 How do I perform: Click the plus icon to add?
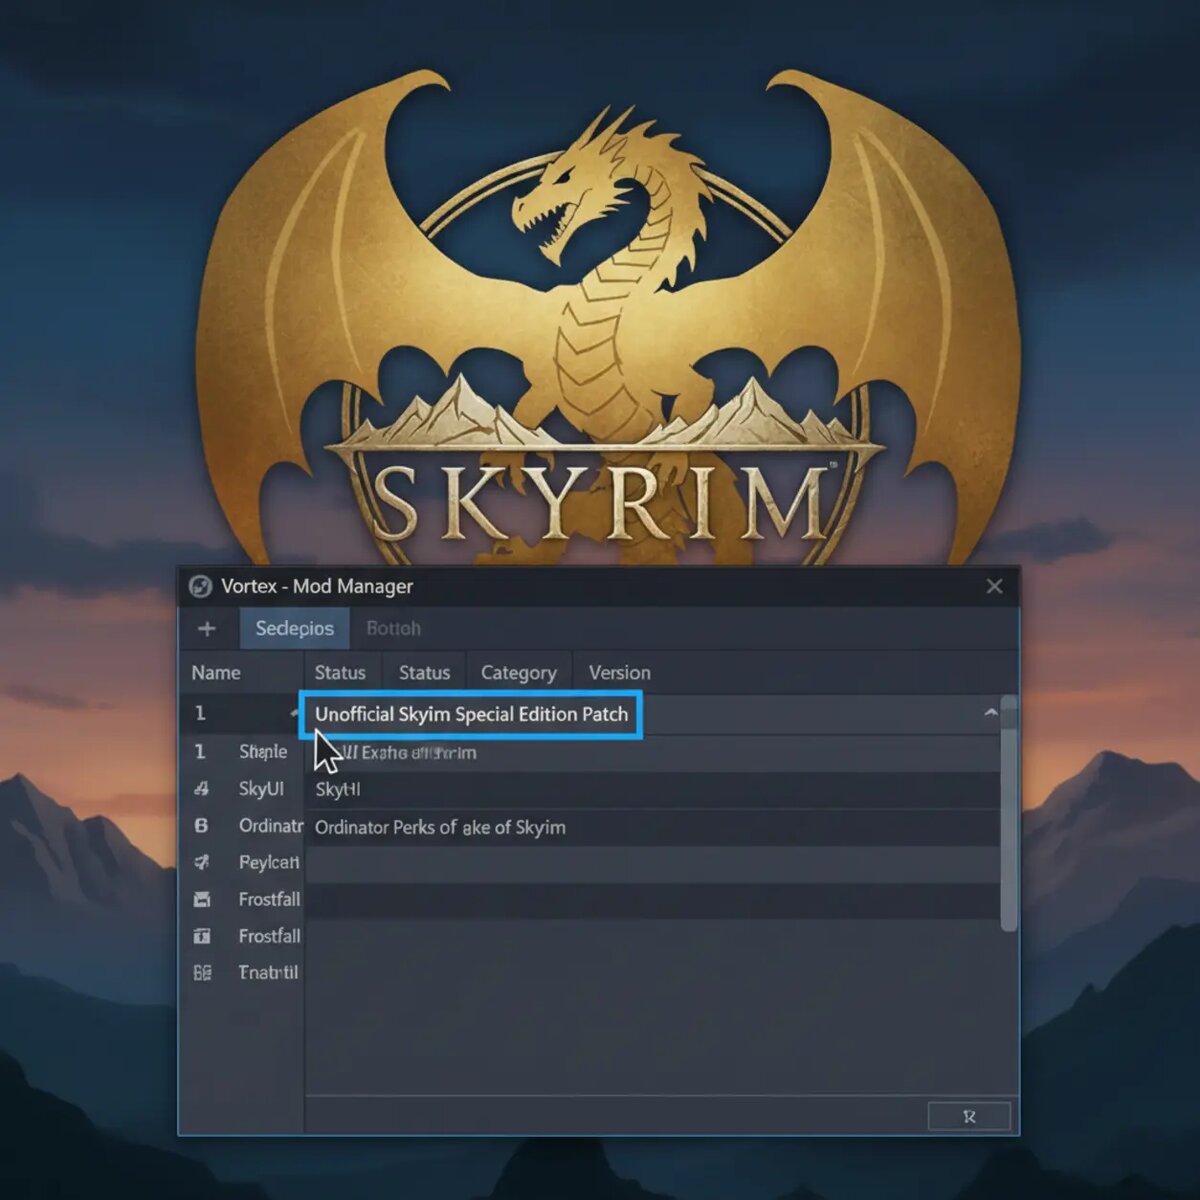(207, 628)
